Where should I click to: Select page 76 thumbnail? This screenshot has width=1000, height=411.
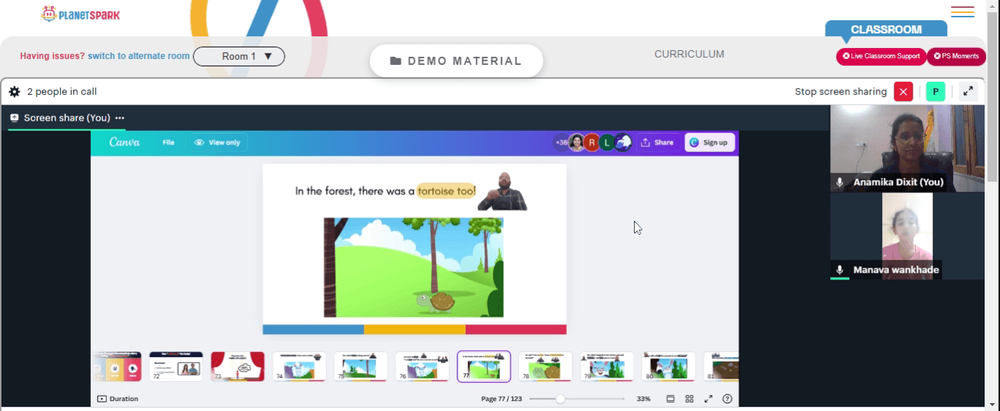point(422,366)
